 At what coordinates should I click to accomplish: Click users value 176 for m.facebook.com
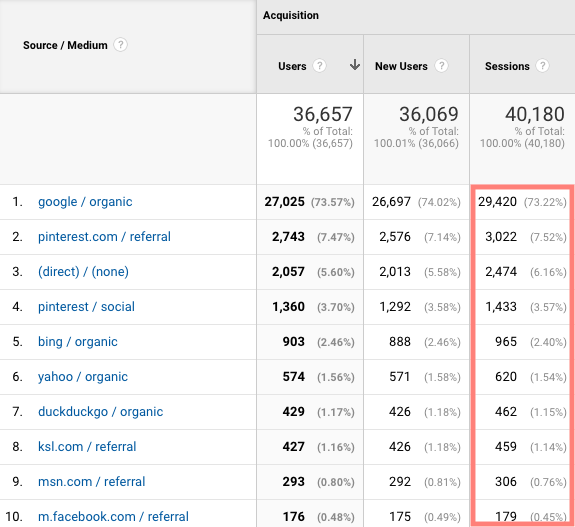294,517
